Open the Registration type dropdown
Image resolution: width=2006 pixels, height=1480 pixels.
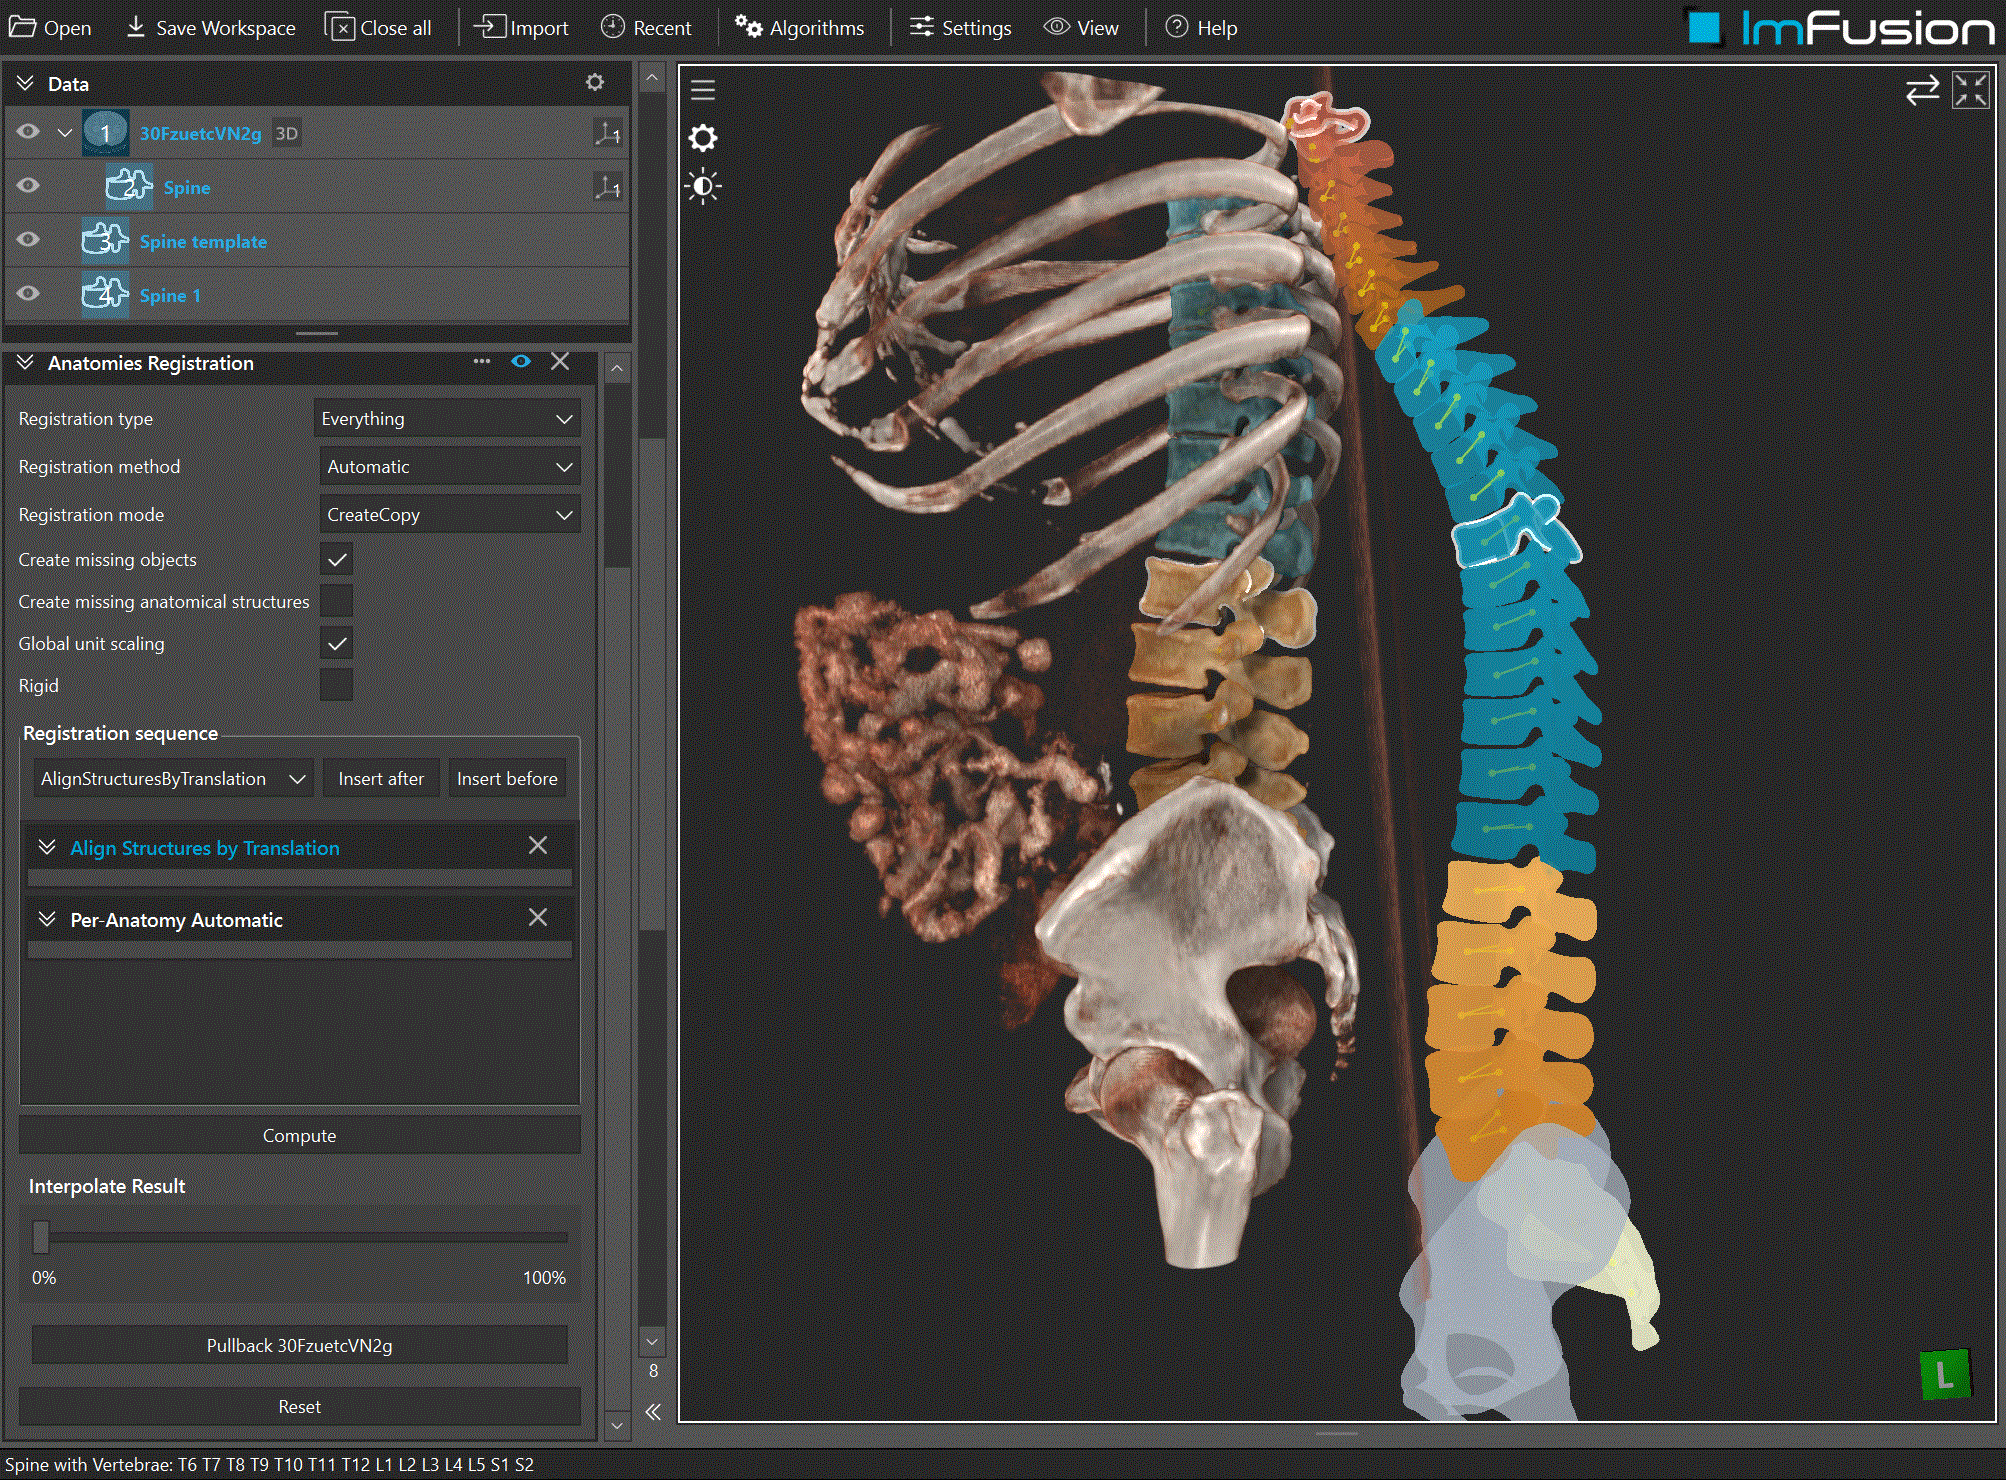click(x=447, y=419)
